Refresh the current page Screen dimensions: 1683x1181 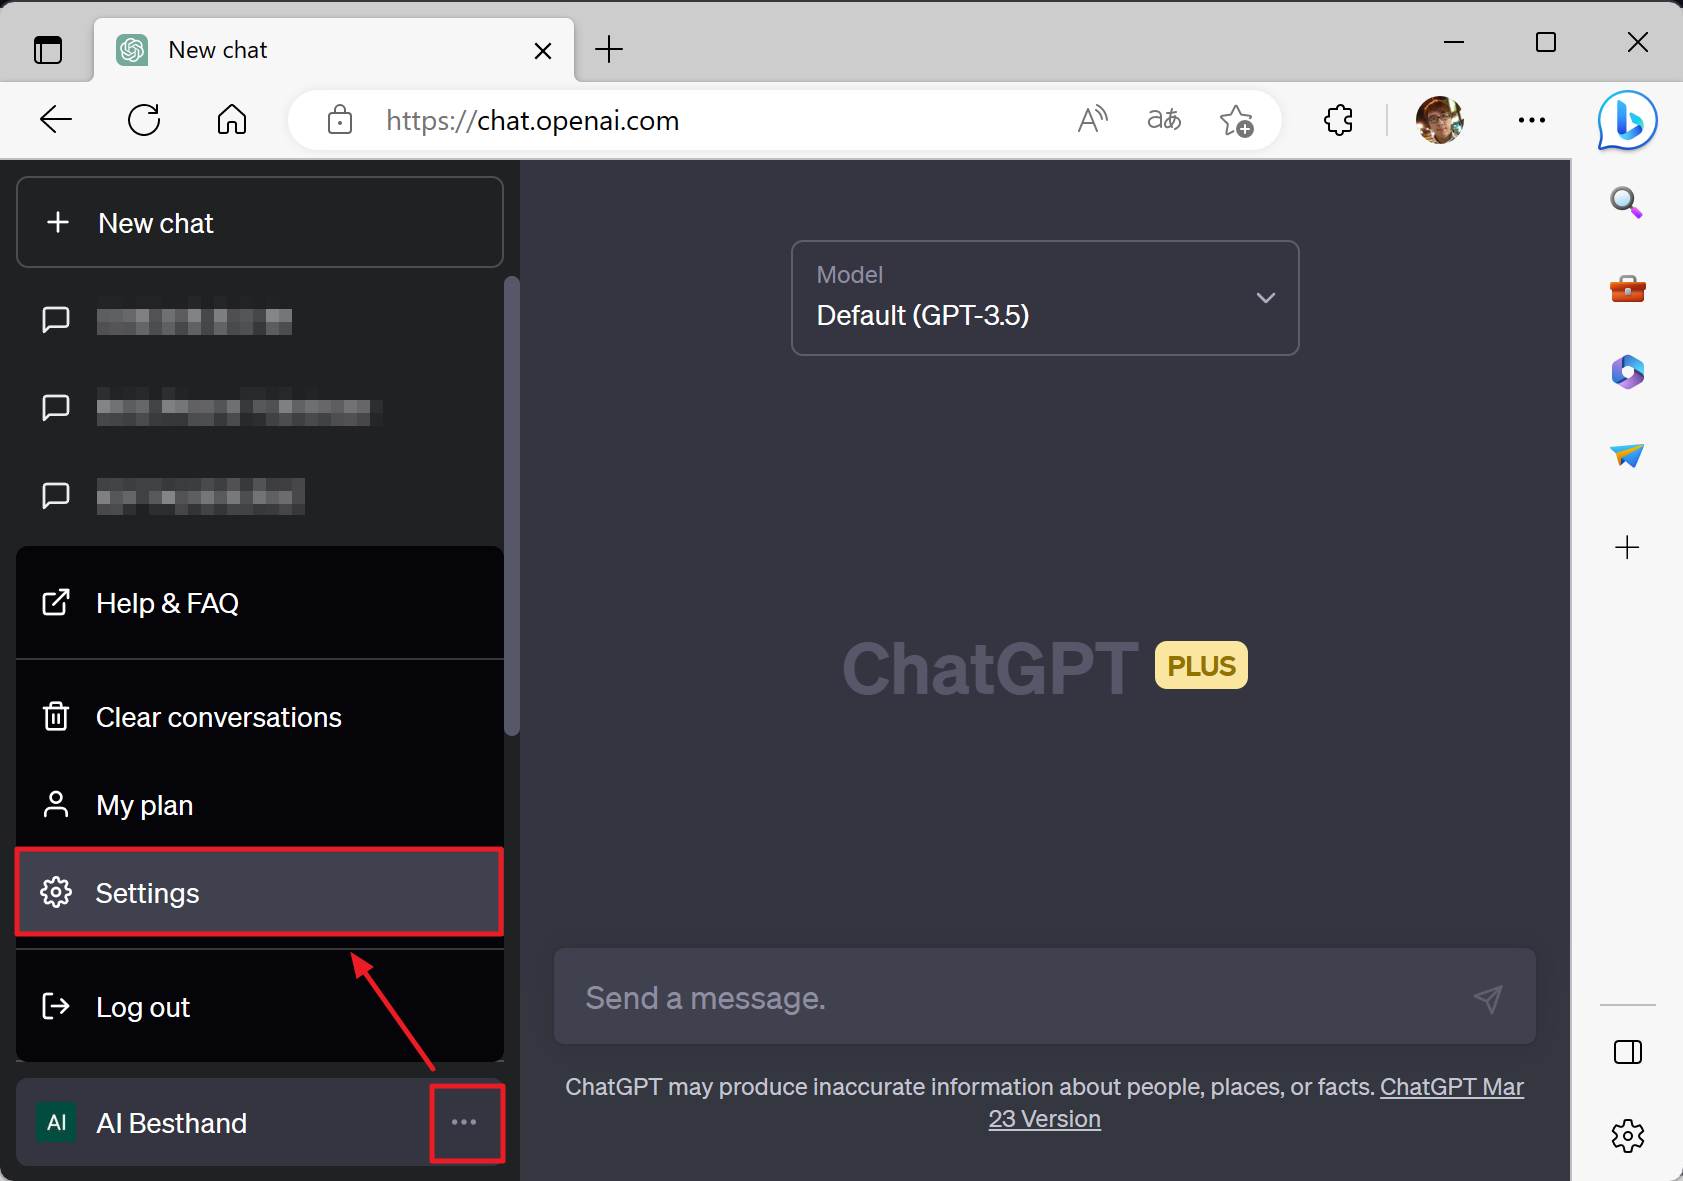pyautogui.click(x=144, y=120)
